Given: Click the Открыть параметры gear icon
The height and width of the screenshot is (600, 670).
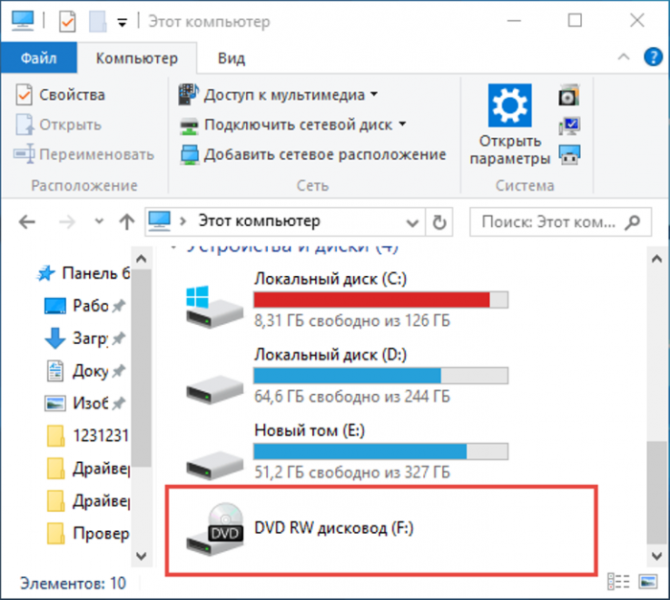Looking at the screenshot, I should 510,105.
